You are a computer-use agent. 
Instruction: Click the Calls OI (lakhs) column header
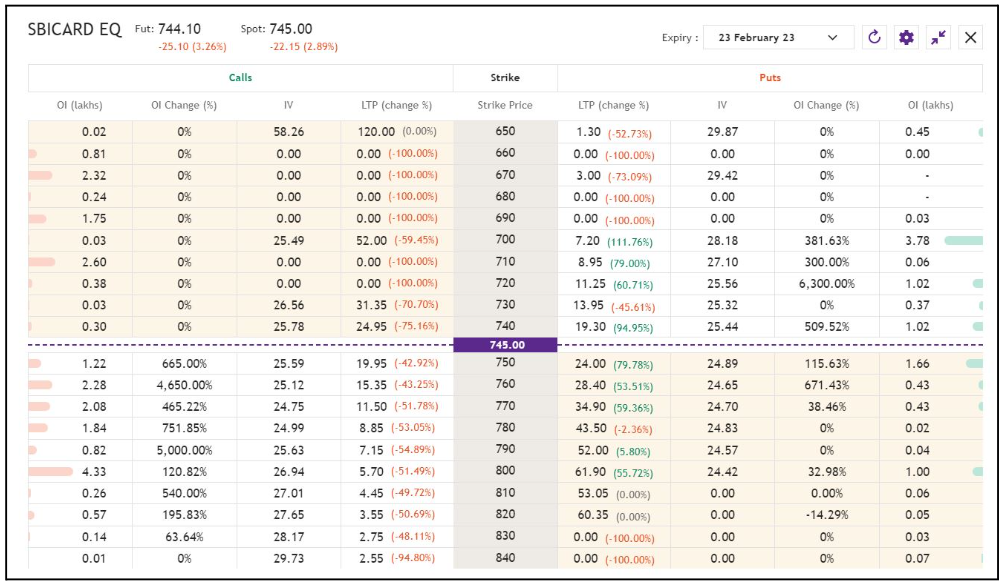point(80,105)
